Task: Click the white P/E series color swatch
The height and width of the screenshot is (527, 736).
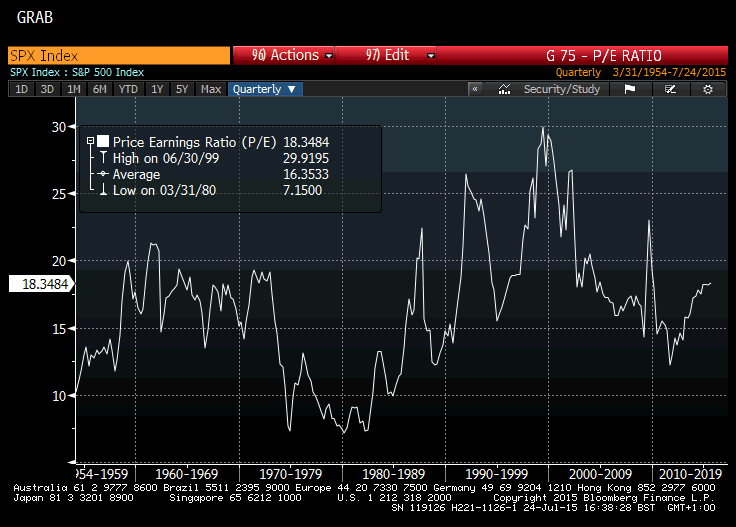Action: [103, 141]
